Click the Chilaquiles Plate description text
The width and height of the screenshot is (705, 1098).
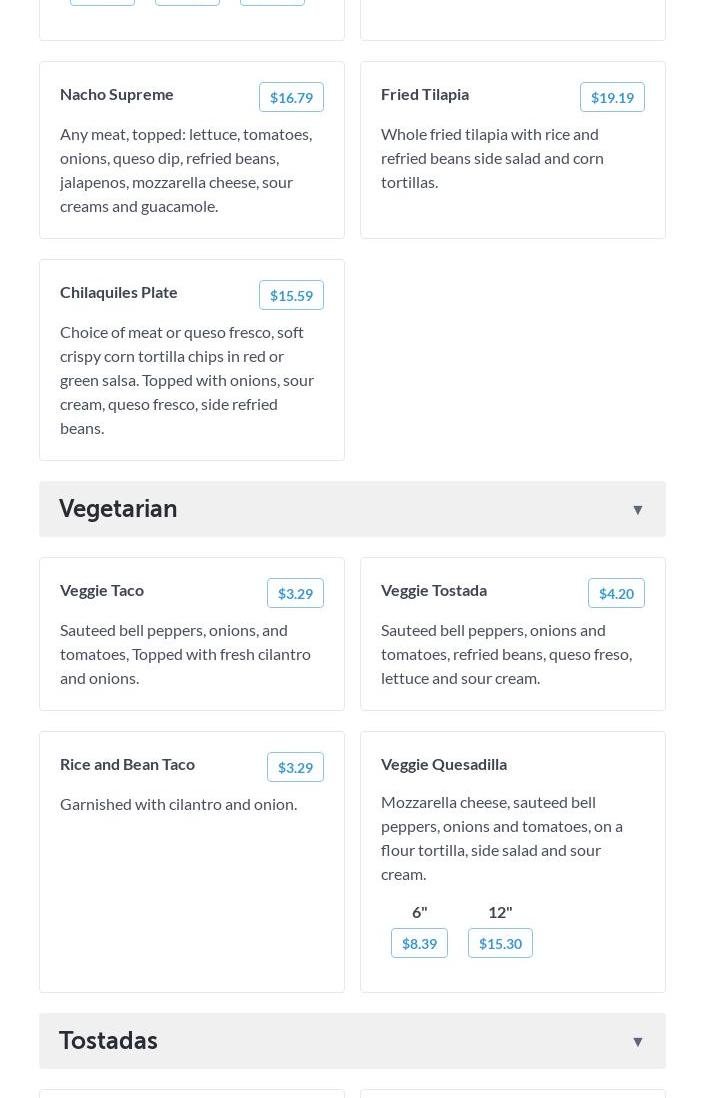(187, 380)
